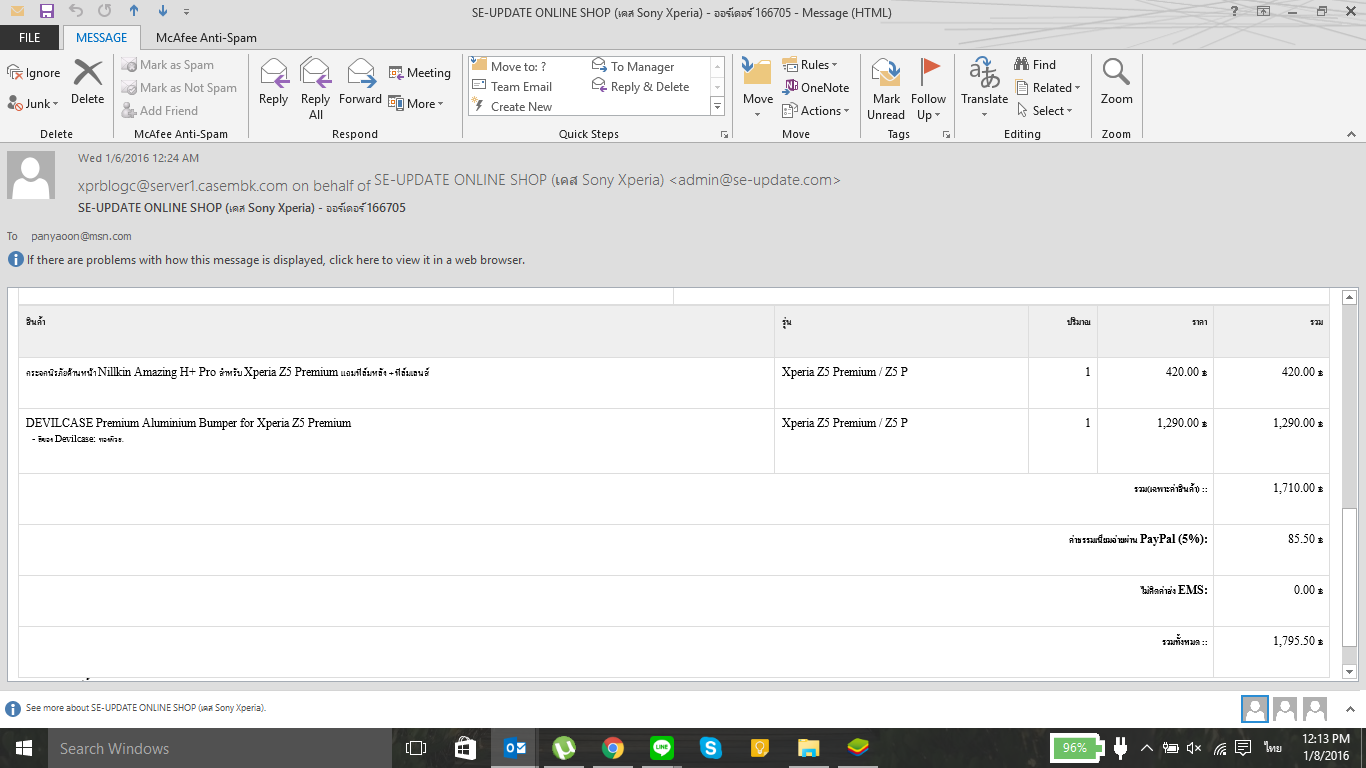Launch Google Chrome from the taskbar
Viewport: 1366px width, 768px height.
613,748
